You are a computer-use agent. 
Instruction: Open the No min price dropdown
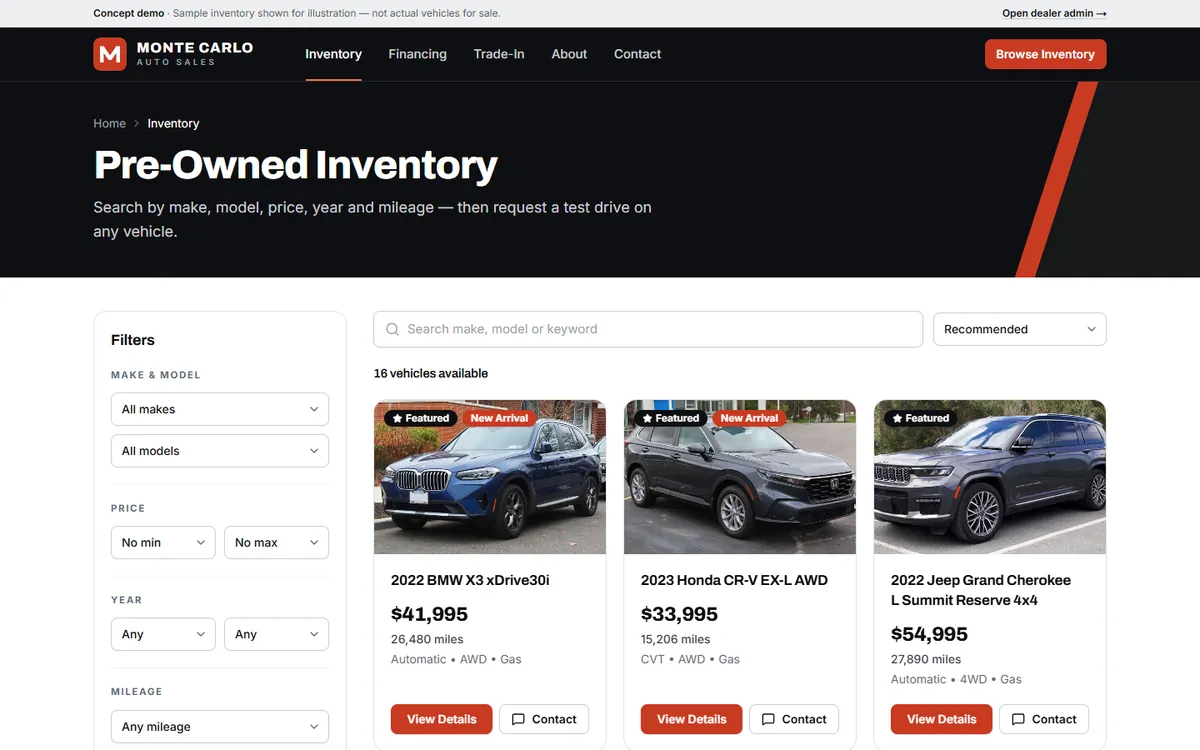click(163, 542)
